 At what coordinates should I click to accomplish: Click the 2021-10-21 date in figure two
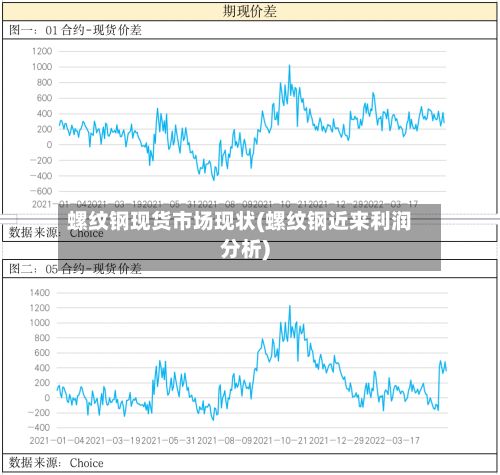coord(281,441)
